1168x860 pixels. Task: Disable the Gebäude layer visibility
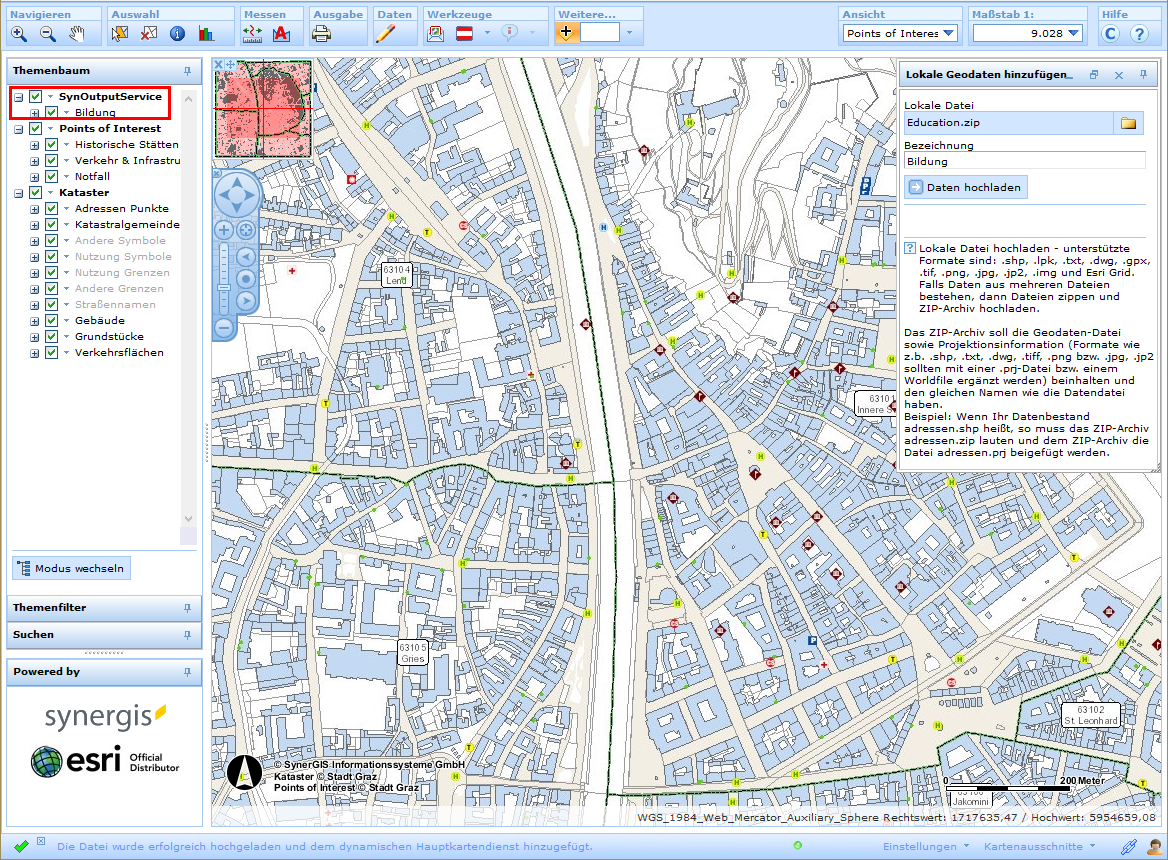[51, 320]
